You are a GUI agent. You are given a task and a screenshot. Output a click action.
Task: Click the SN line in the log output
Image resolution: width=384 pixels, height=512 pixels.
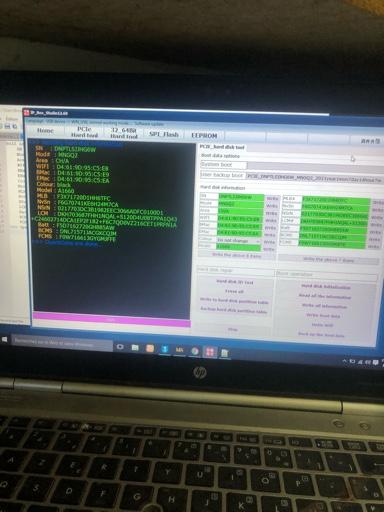click(65, 149)
